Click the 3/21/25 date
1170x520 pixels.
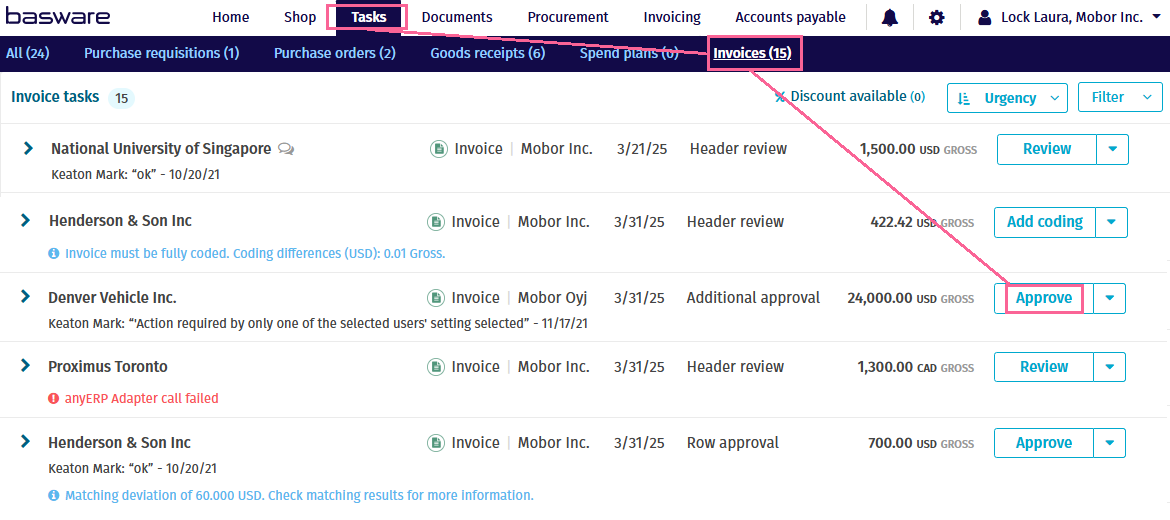pyautogui.click(x=642, y=149)
